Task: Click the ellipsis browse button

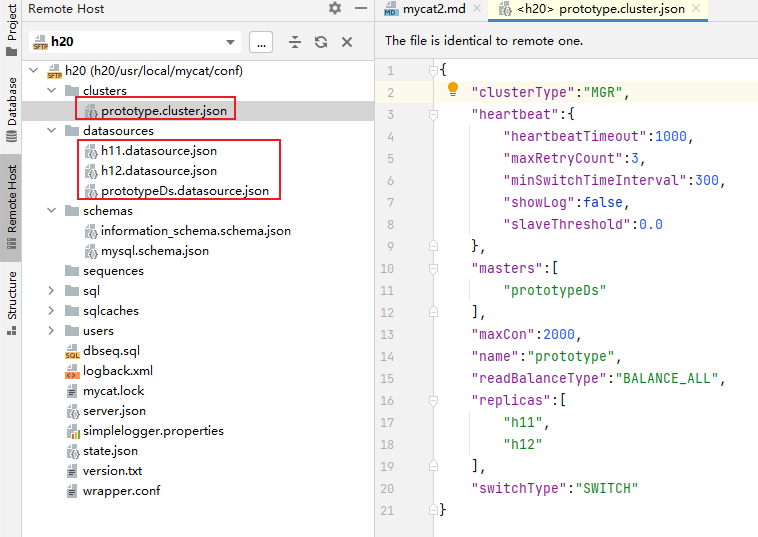Action: [261, 42]
